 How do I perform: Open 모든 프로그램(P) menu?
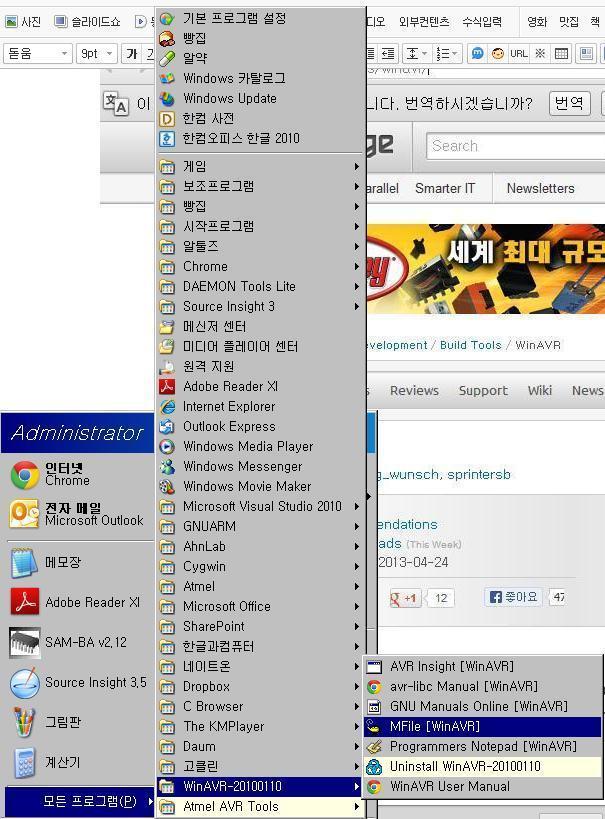[79, 801]
